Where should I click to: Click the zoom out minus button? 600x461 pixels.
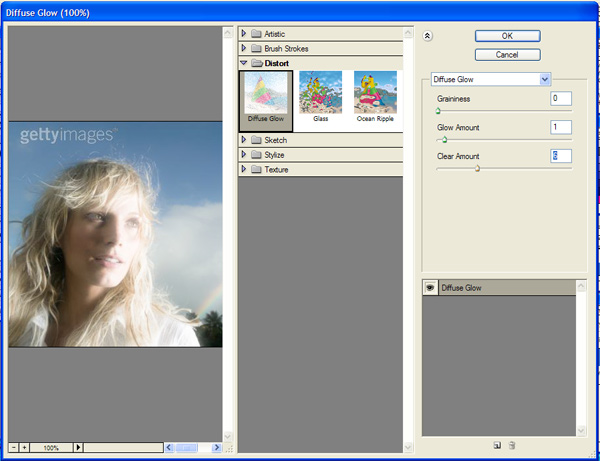(x=14, y=447)
